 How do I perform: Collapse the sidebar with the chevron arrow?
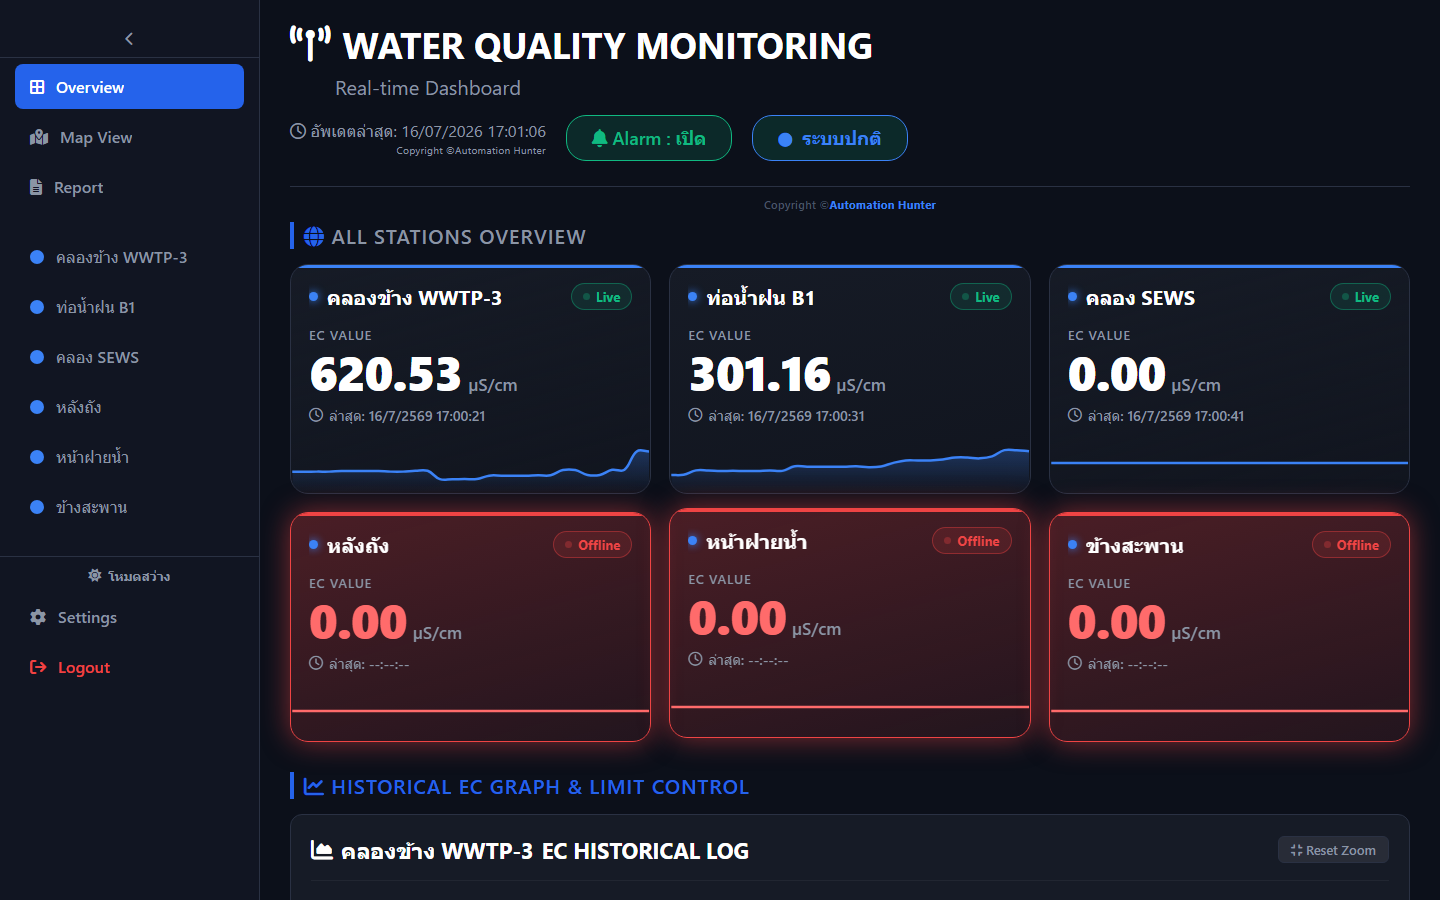point(129,38)
